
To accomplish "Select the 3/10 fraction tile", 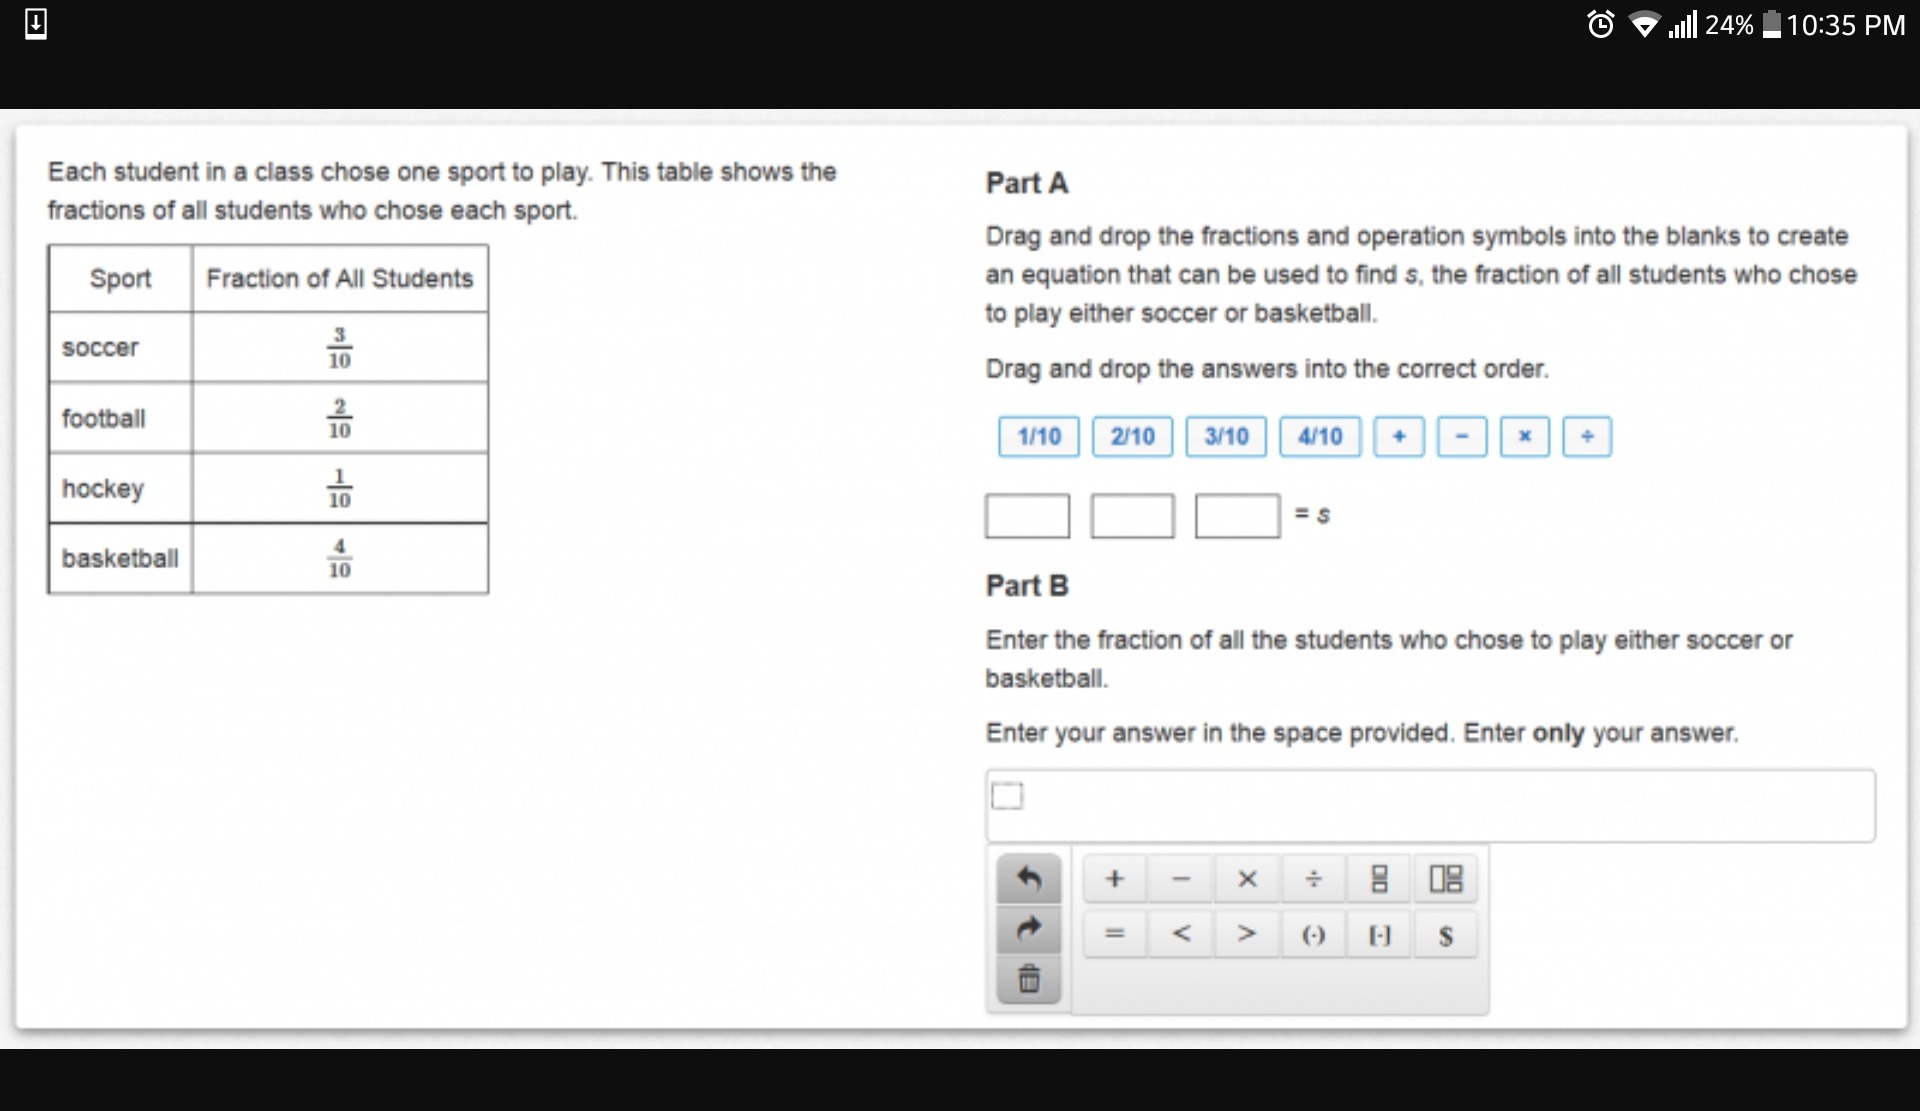I will [x=1226, y=437].
